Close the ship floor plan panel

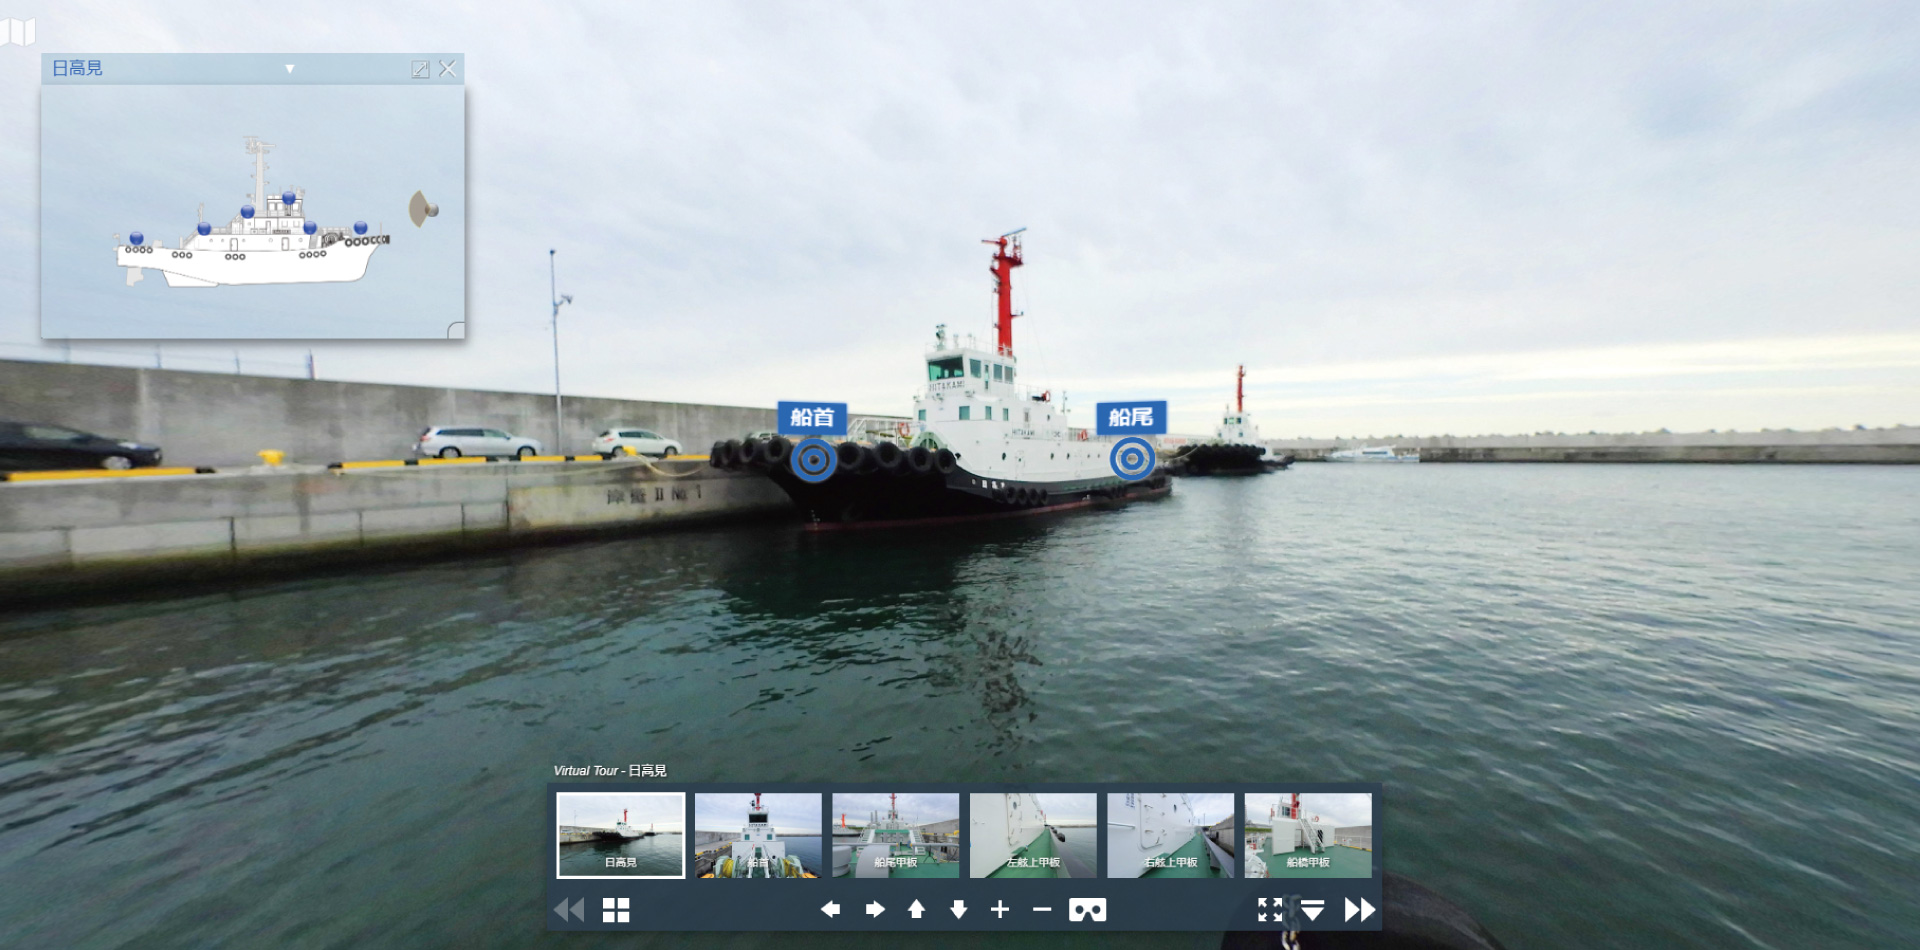pyautogui.click(x=447, y=69)
